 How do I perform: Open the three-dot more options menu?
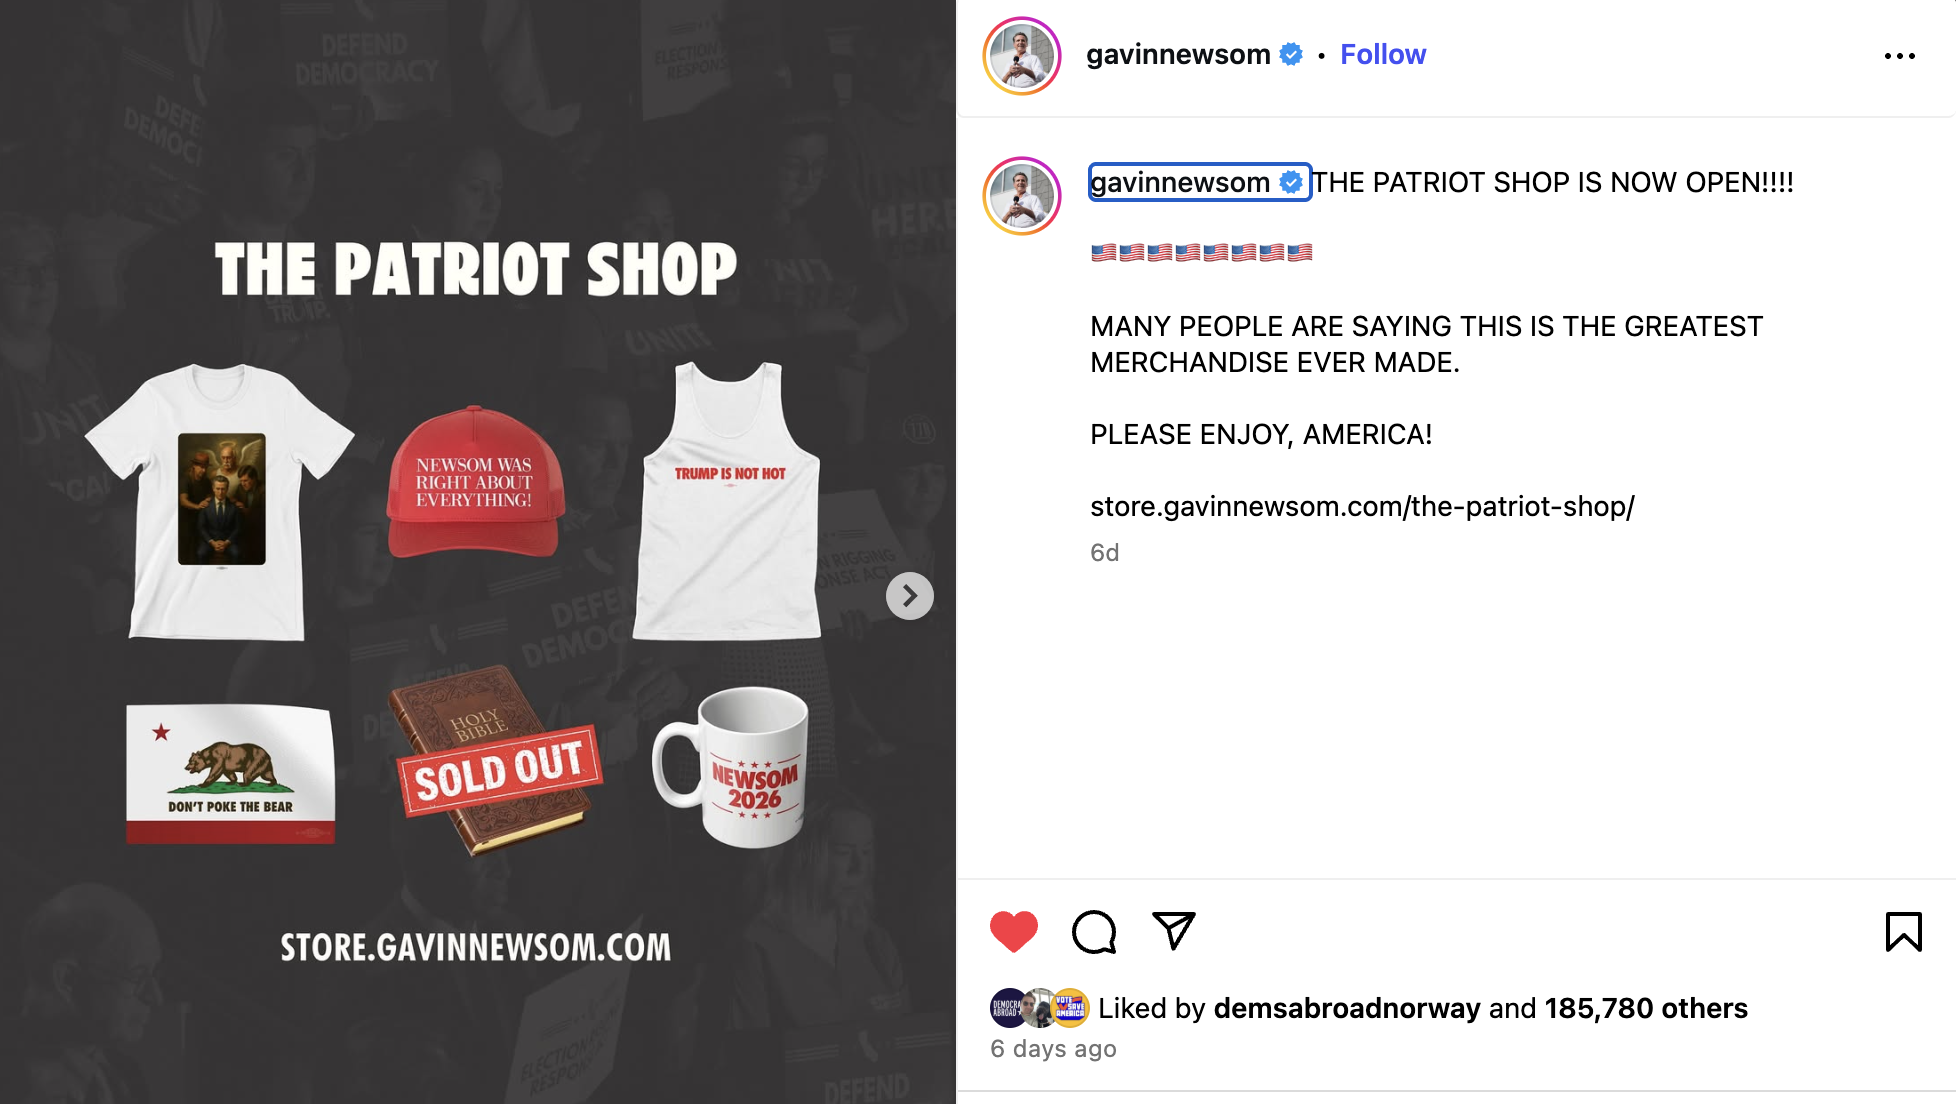[x=1899, y=56]
